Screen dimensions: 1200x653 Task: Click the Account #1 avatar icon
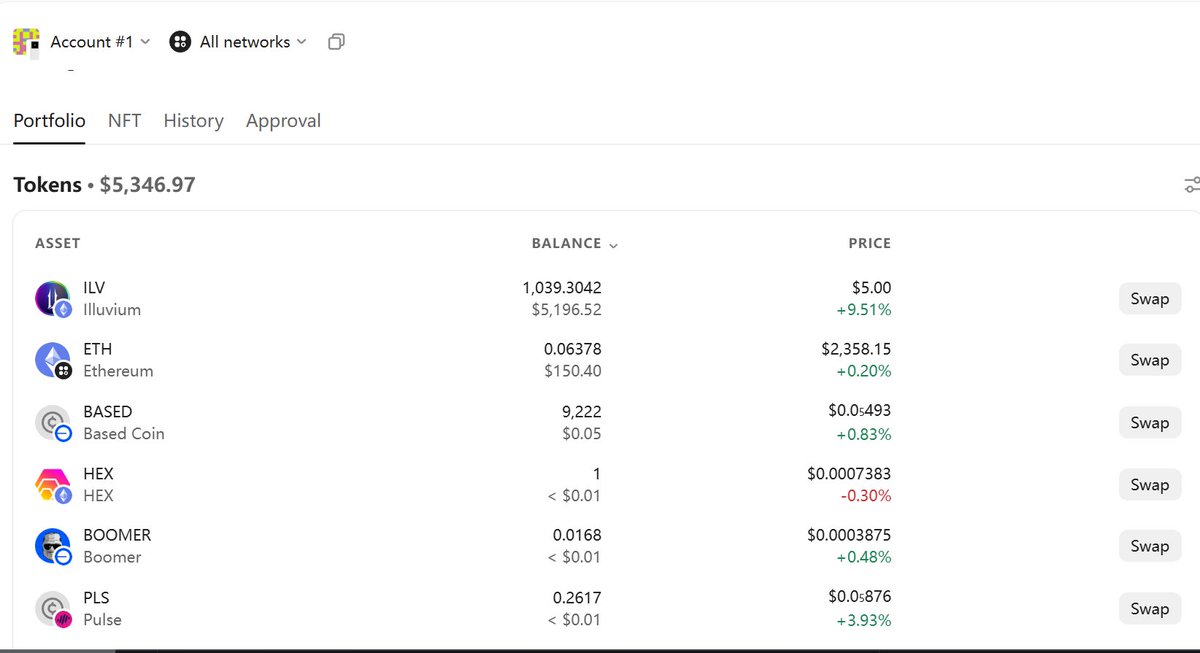[x=26, y=42]
